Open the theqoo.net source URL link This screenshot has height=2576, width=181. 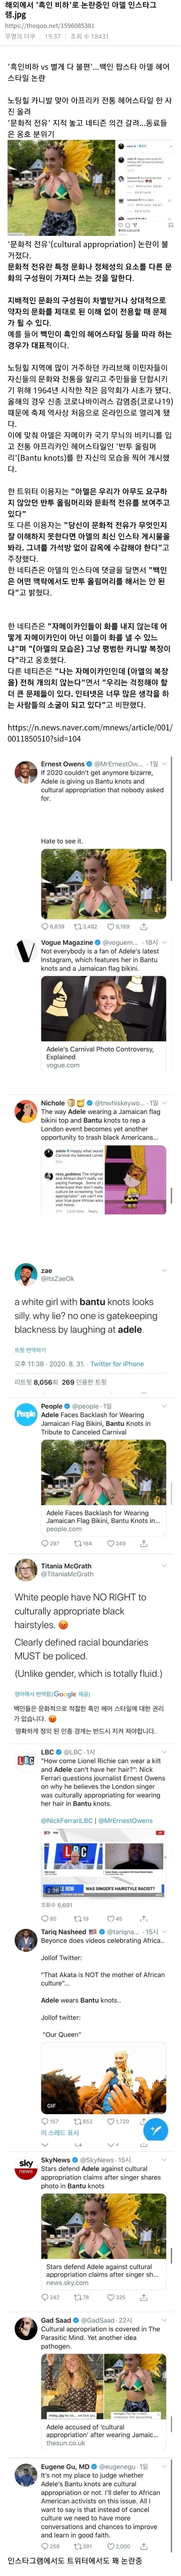coord(50,26)
